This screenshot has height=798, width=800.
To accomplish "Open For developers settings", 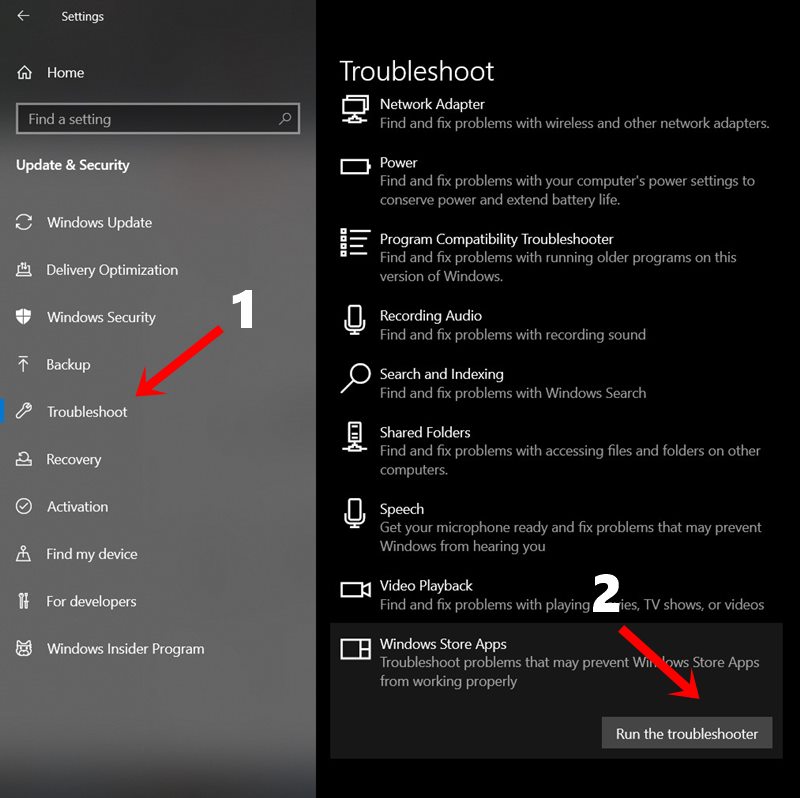I will (x=91, y=602).
